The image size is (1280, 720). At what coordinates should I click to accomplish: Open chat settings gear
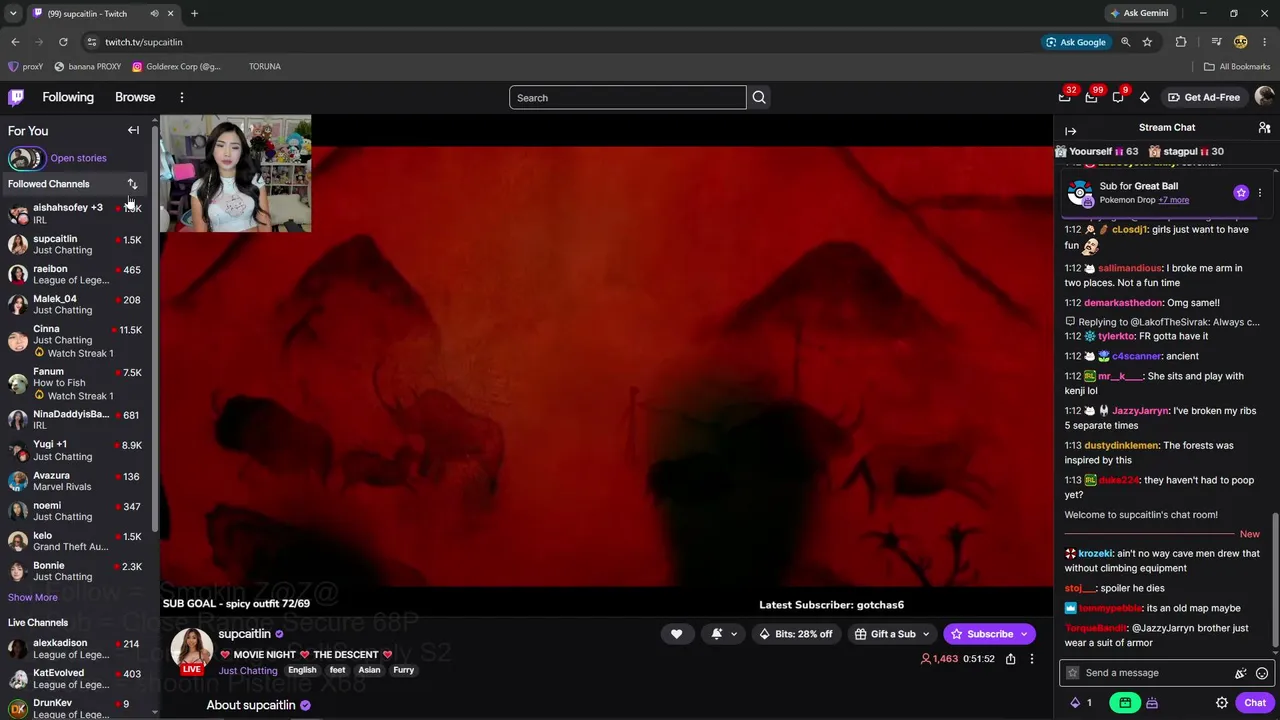pos(1222,703)
